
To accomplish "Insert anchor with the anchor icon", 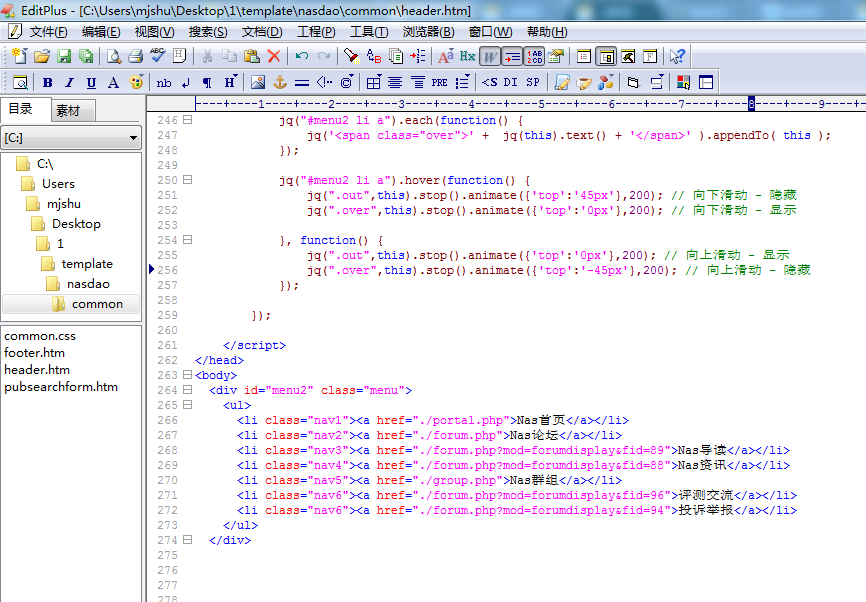I will 280,83.
